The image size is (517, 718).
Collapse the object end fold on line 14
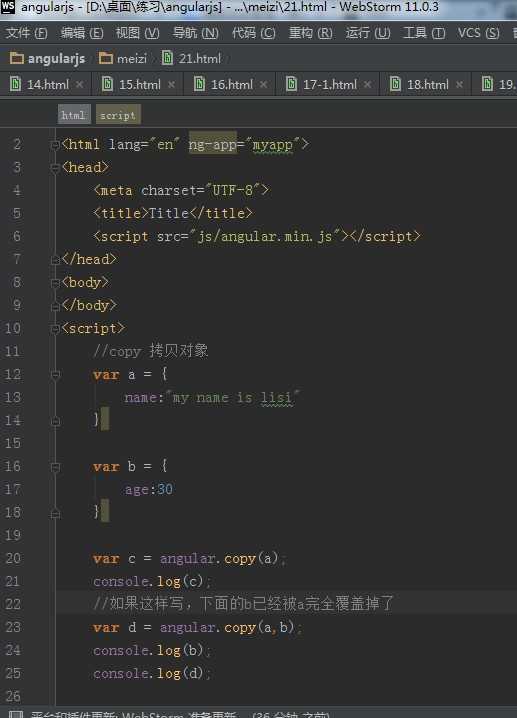pyautogui.click(x=55, y=421)
